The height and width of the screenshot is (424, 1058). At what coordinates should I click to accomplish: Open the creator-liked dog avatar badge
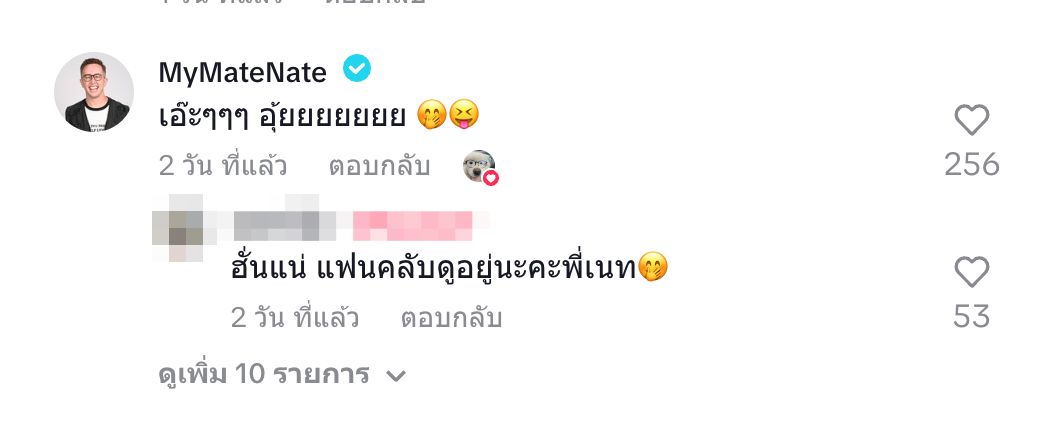tap(480, 167)
